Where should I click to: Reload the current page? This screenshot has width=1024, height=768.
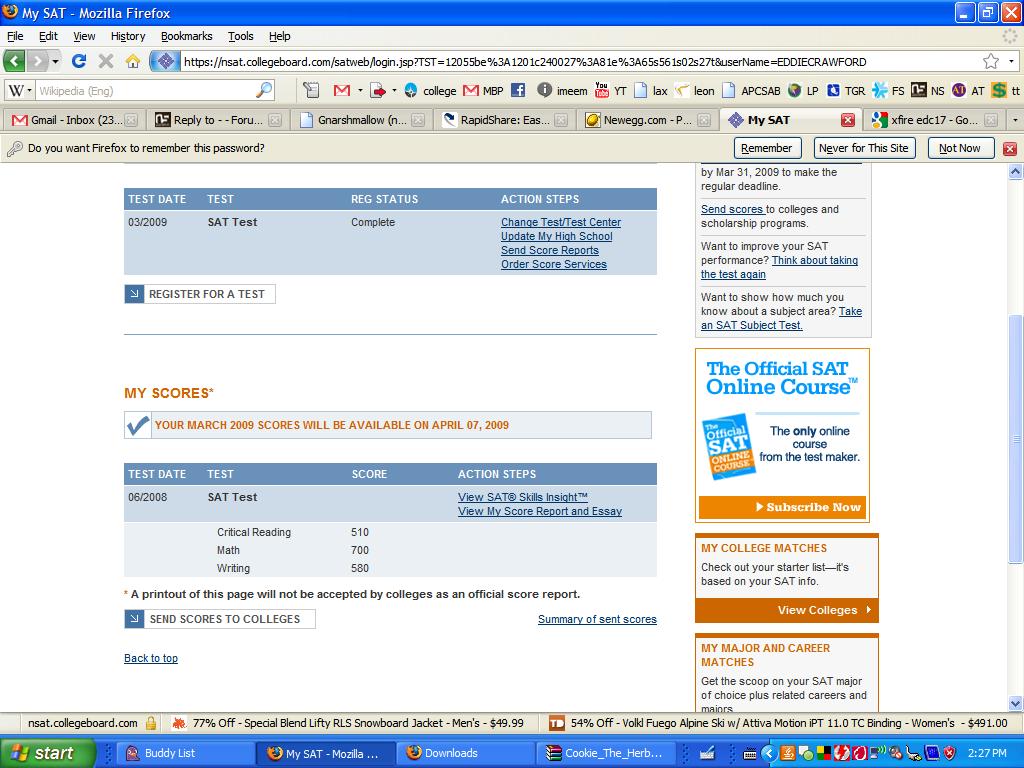click(x=77, y=60)
